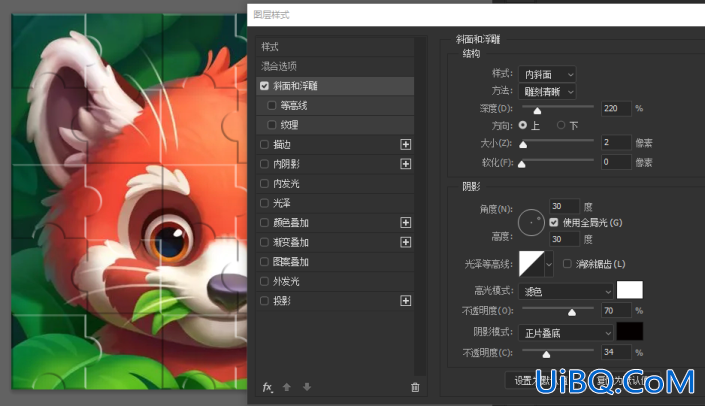Click the 高度 value field

pos(564,239)
